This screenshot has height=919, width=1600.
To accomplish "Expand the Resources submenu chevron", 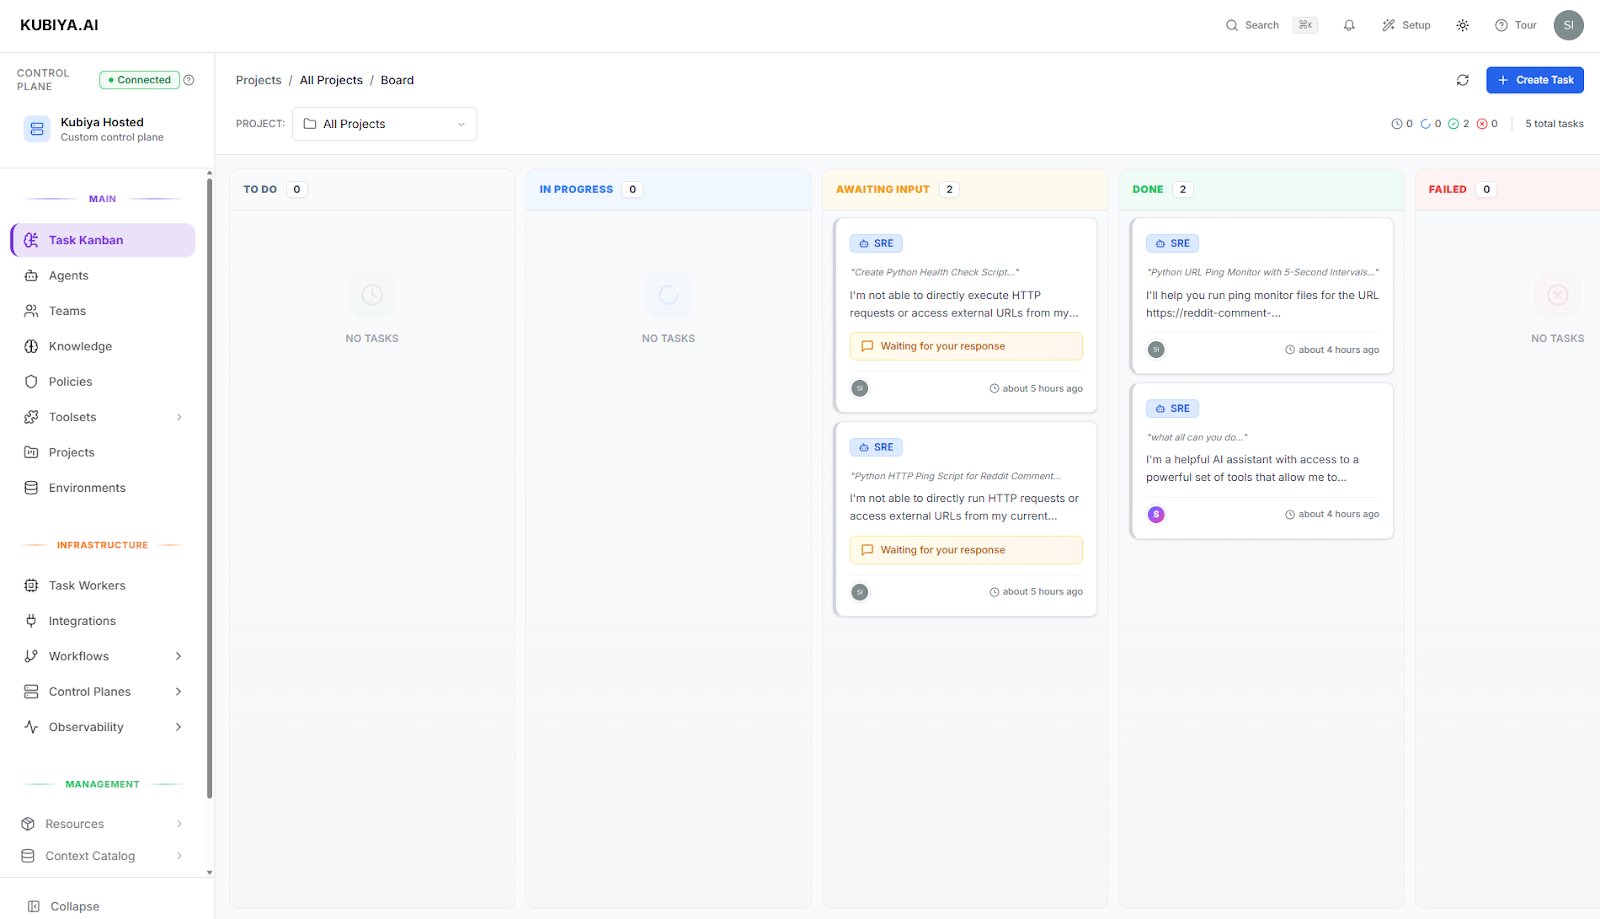I will [179, 824].
